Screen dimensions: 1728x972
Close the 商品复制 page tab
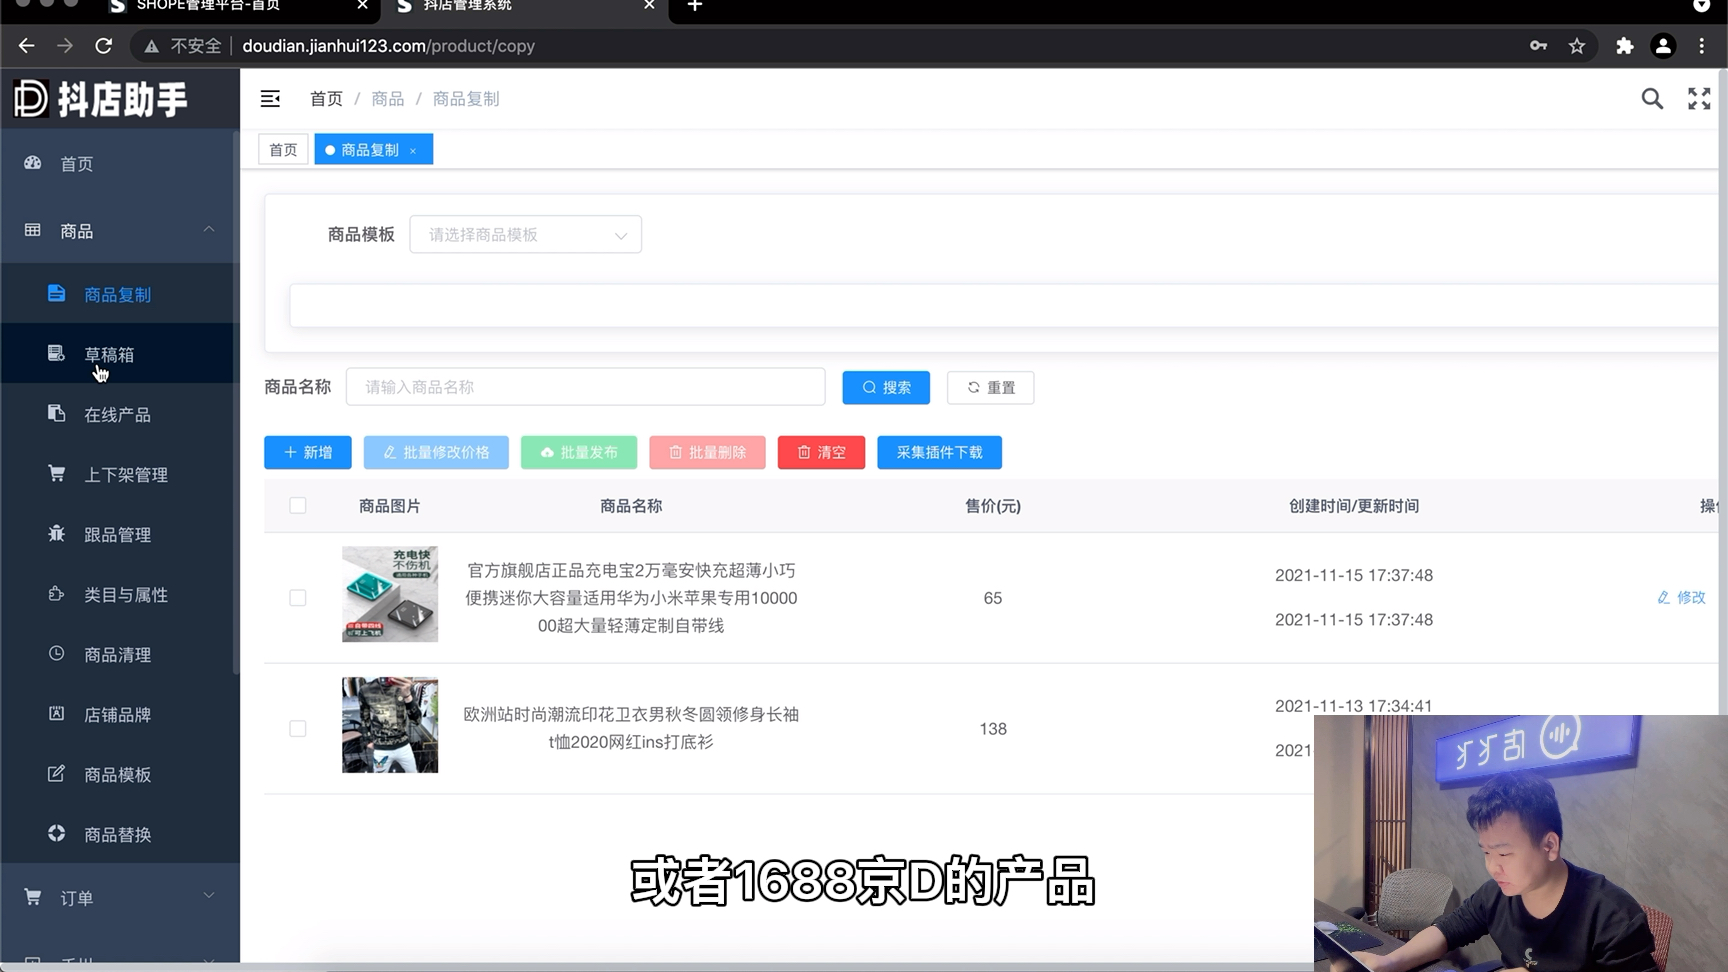click(413, 149)
